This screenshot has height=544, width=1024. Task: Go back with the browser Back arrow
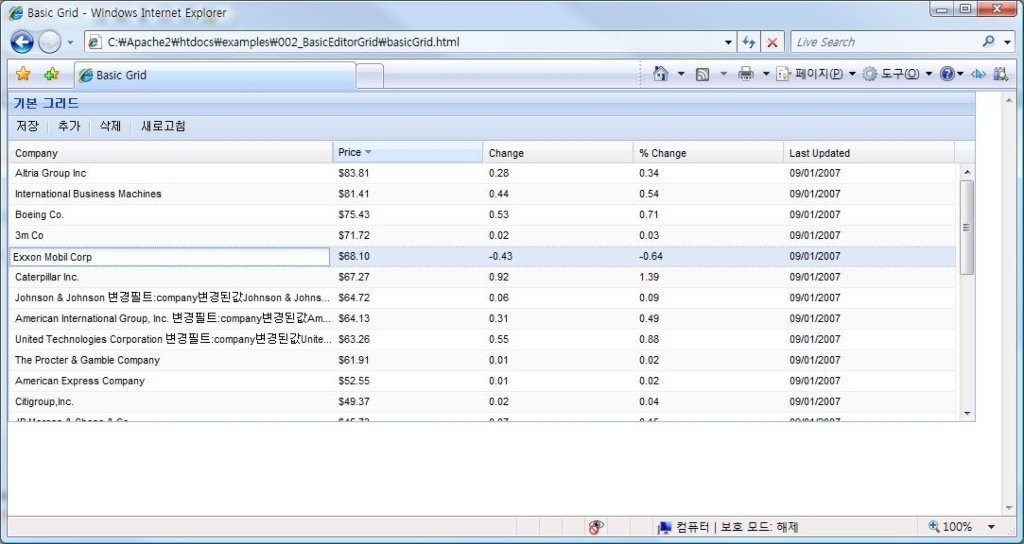(22, 42)
